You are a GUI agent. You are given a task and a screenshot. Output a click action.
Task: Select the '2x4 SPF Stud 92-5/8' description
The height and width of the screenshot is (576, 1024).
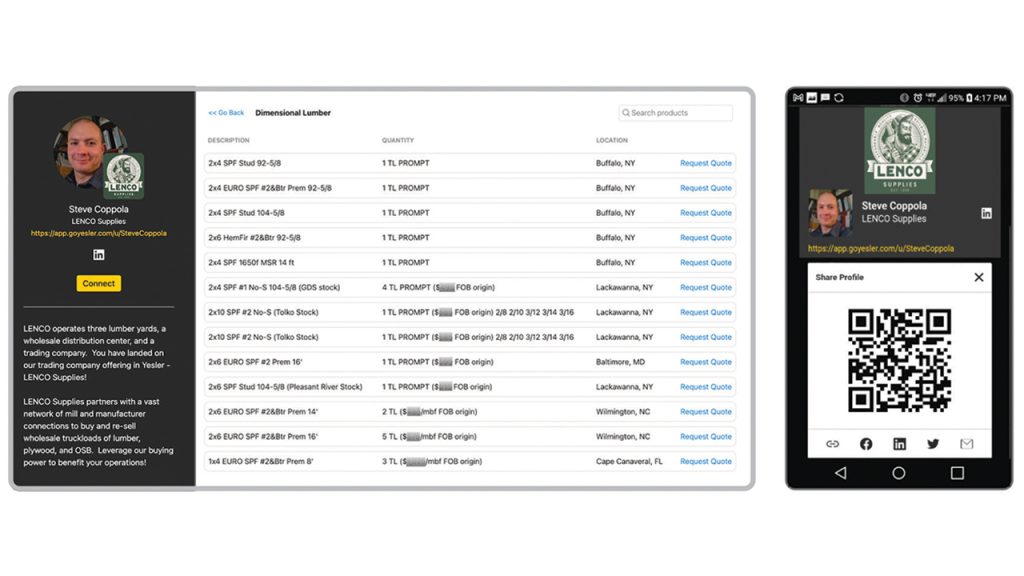coord(244,163)
